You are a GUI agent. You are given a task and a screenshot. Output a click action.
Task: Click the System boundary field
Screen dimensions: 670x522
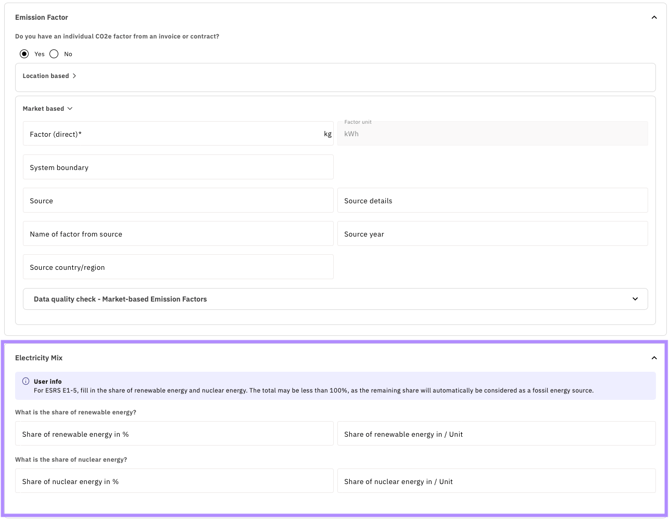tap(178, 167)
